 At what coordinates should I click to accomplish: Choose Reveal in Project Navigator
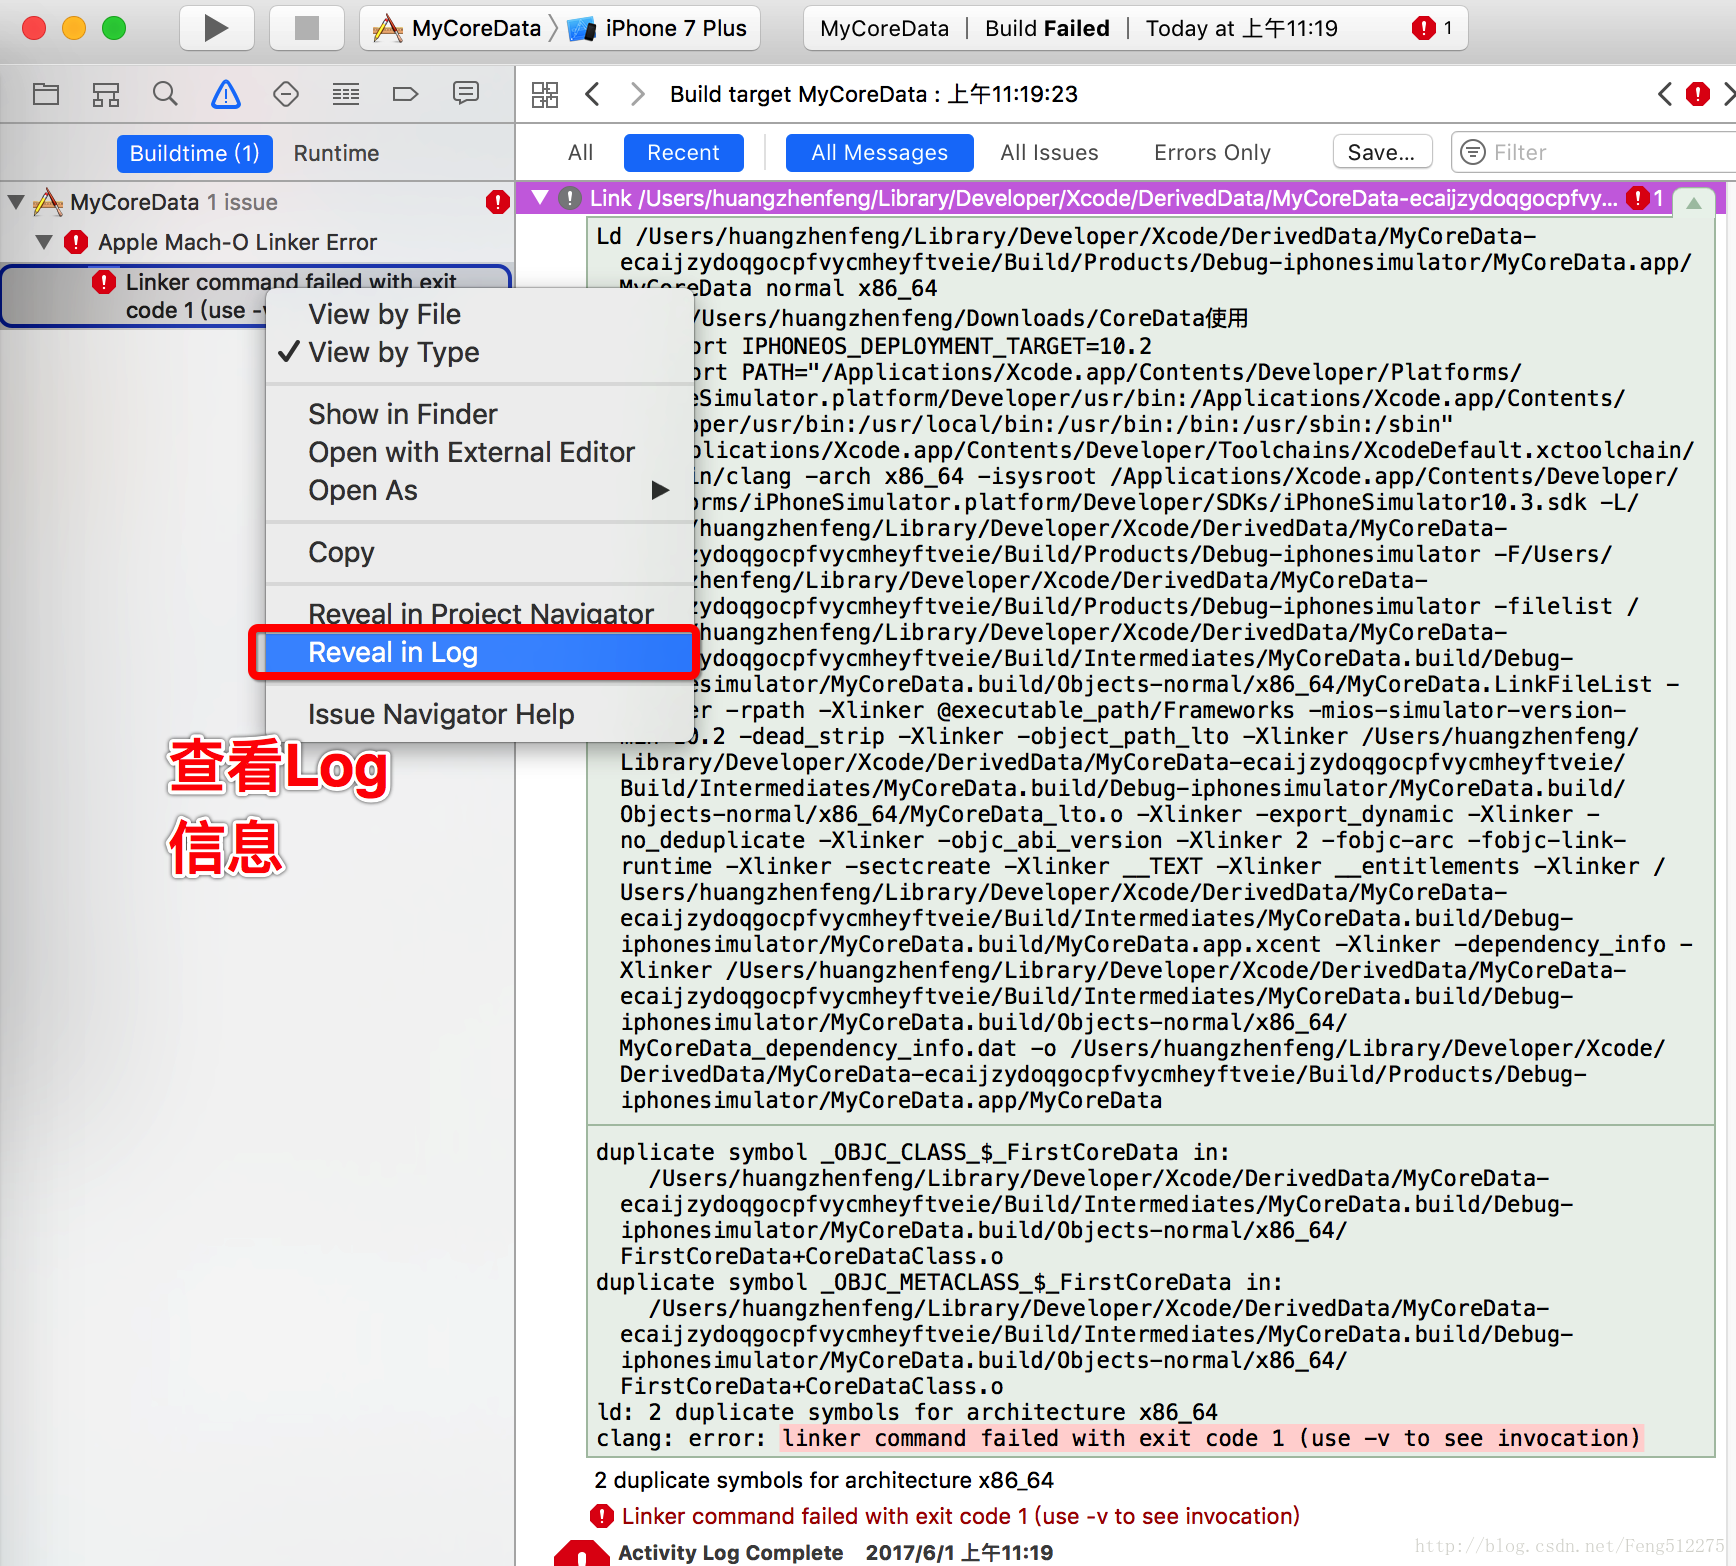480,612
